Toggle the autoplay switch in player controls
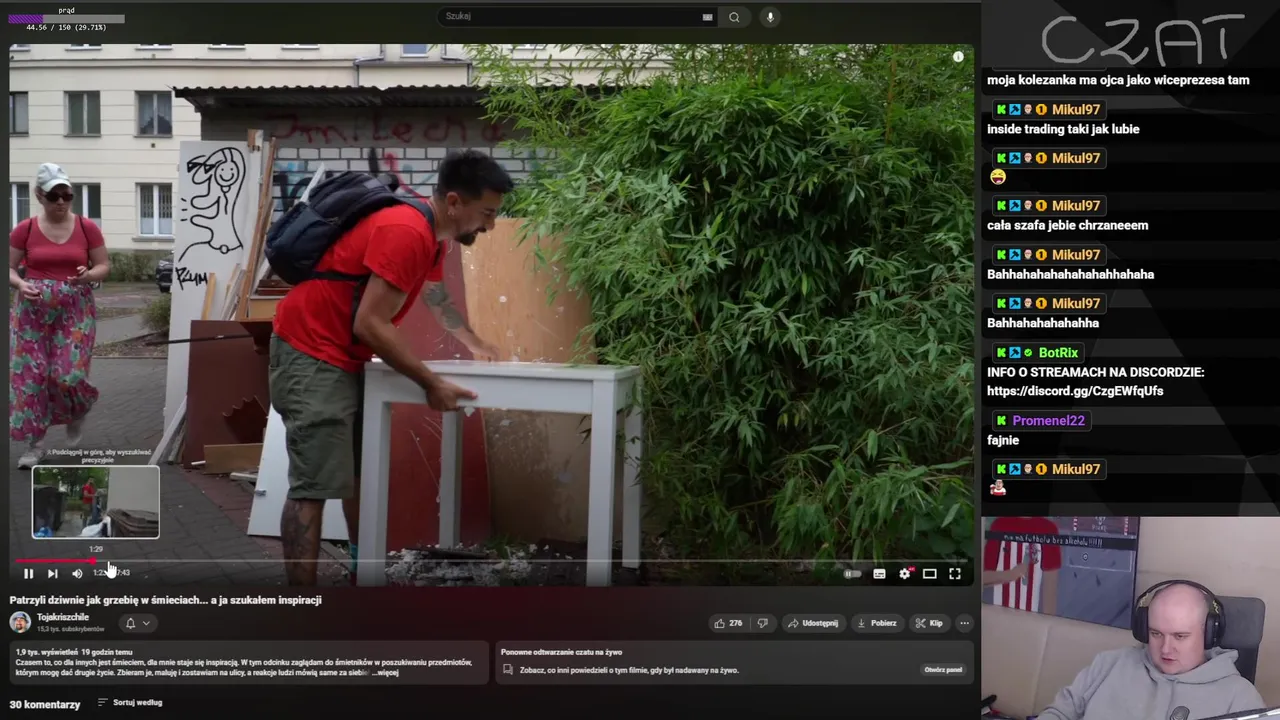Viewport: 1280px width, 720px height. (852, 574)
